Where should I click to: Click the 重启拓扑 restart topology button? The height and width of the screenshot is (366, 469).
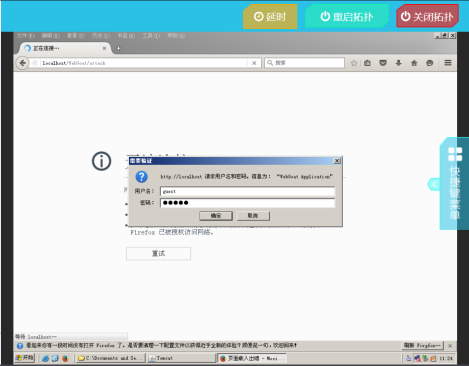347,16
